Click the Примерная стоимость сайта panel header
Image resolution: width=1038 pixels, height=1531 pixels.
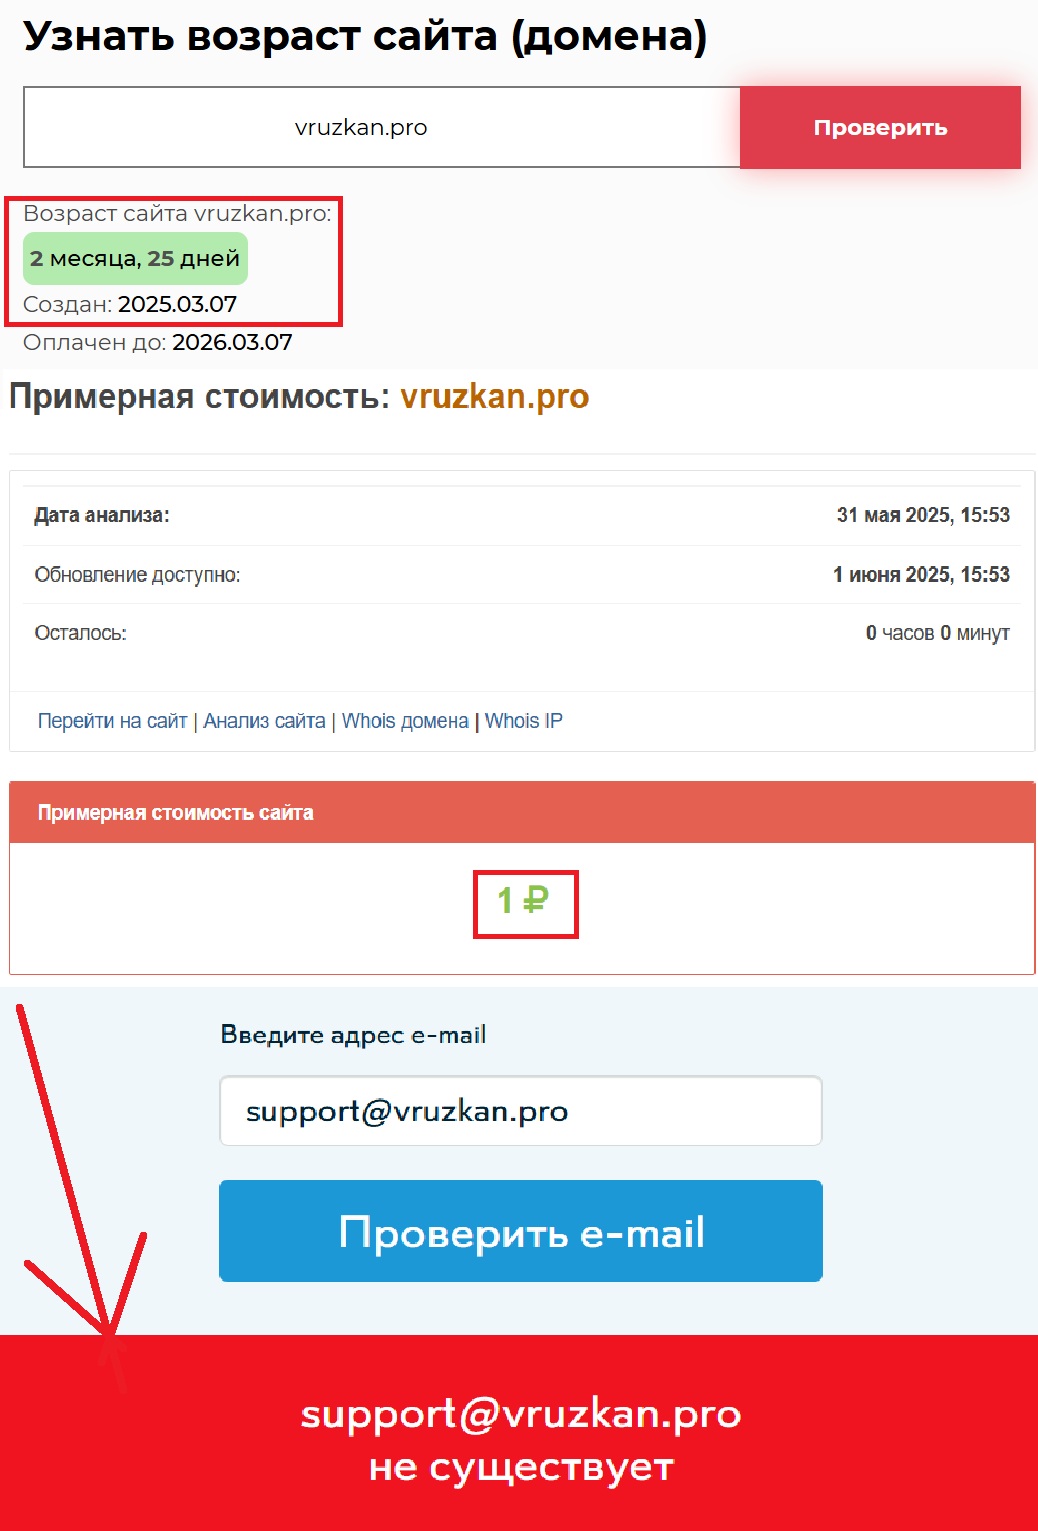(522, 813)
